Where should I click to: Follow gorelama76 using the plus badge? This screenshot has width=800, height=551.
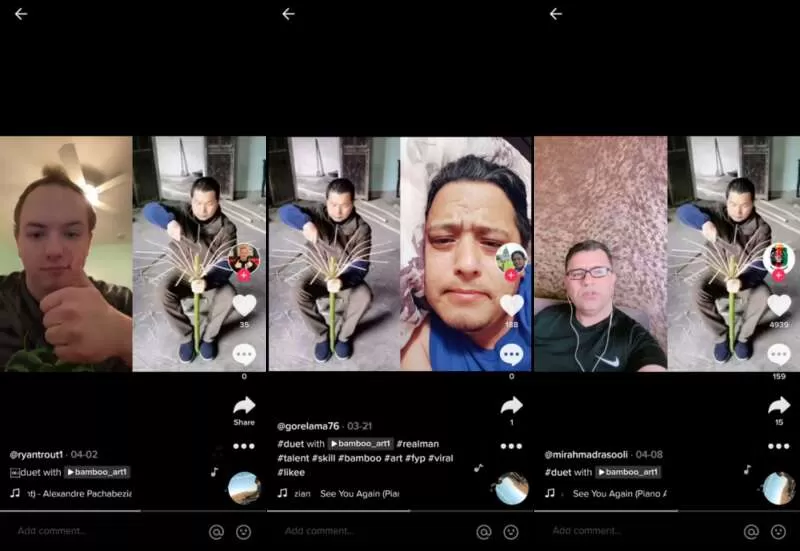tap(511, 276)
